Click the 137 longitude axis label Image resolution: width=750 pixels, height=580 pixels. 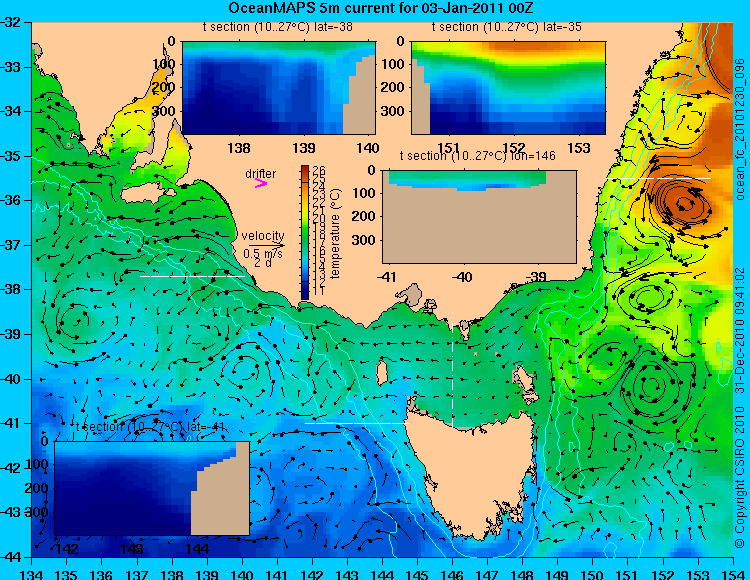[137, 574]
